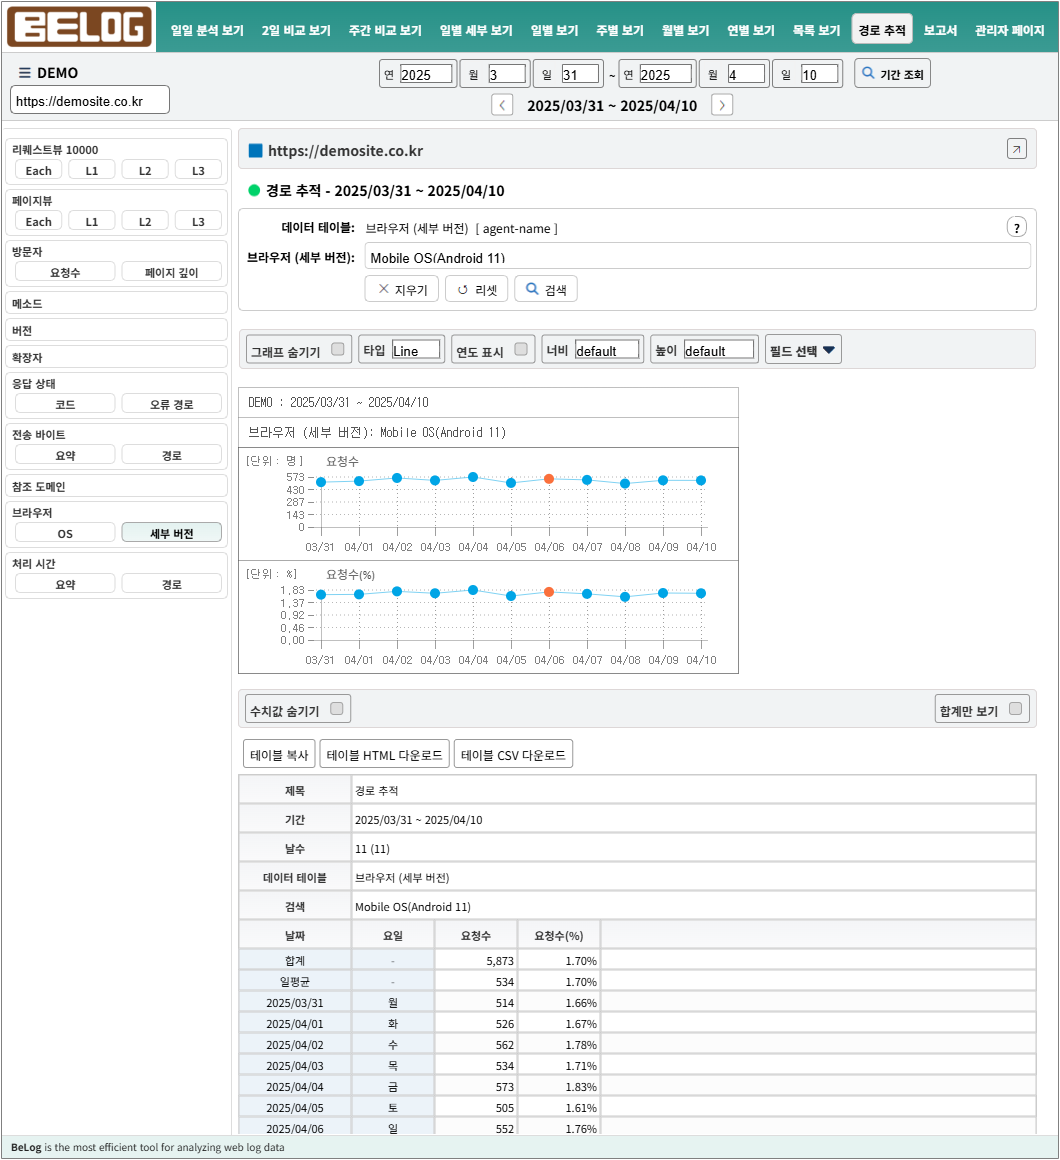This screenshot has width=1060, height=1160.
Task: Click 오류 경로 under 응답 상태
Action: click(x=172, y=404)
